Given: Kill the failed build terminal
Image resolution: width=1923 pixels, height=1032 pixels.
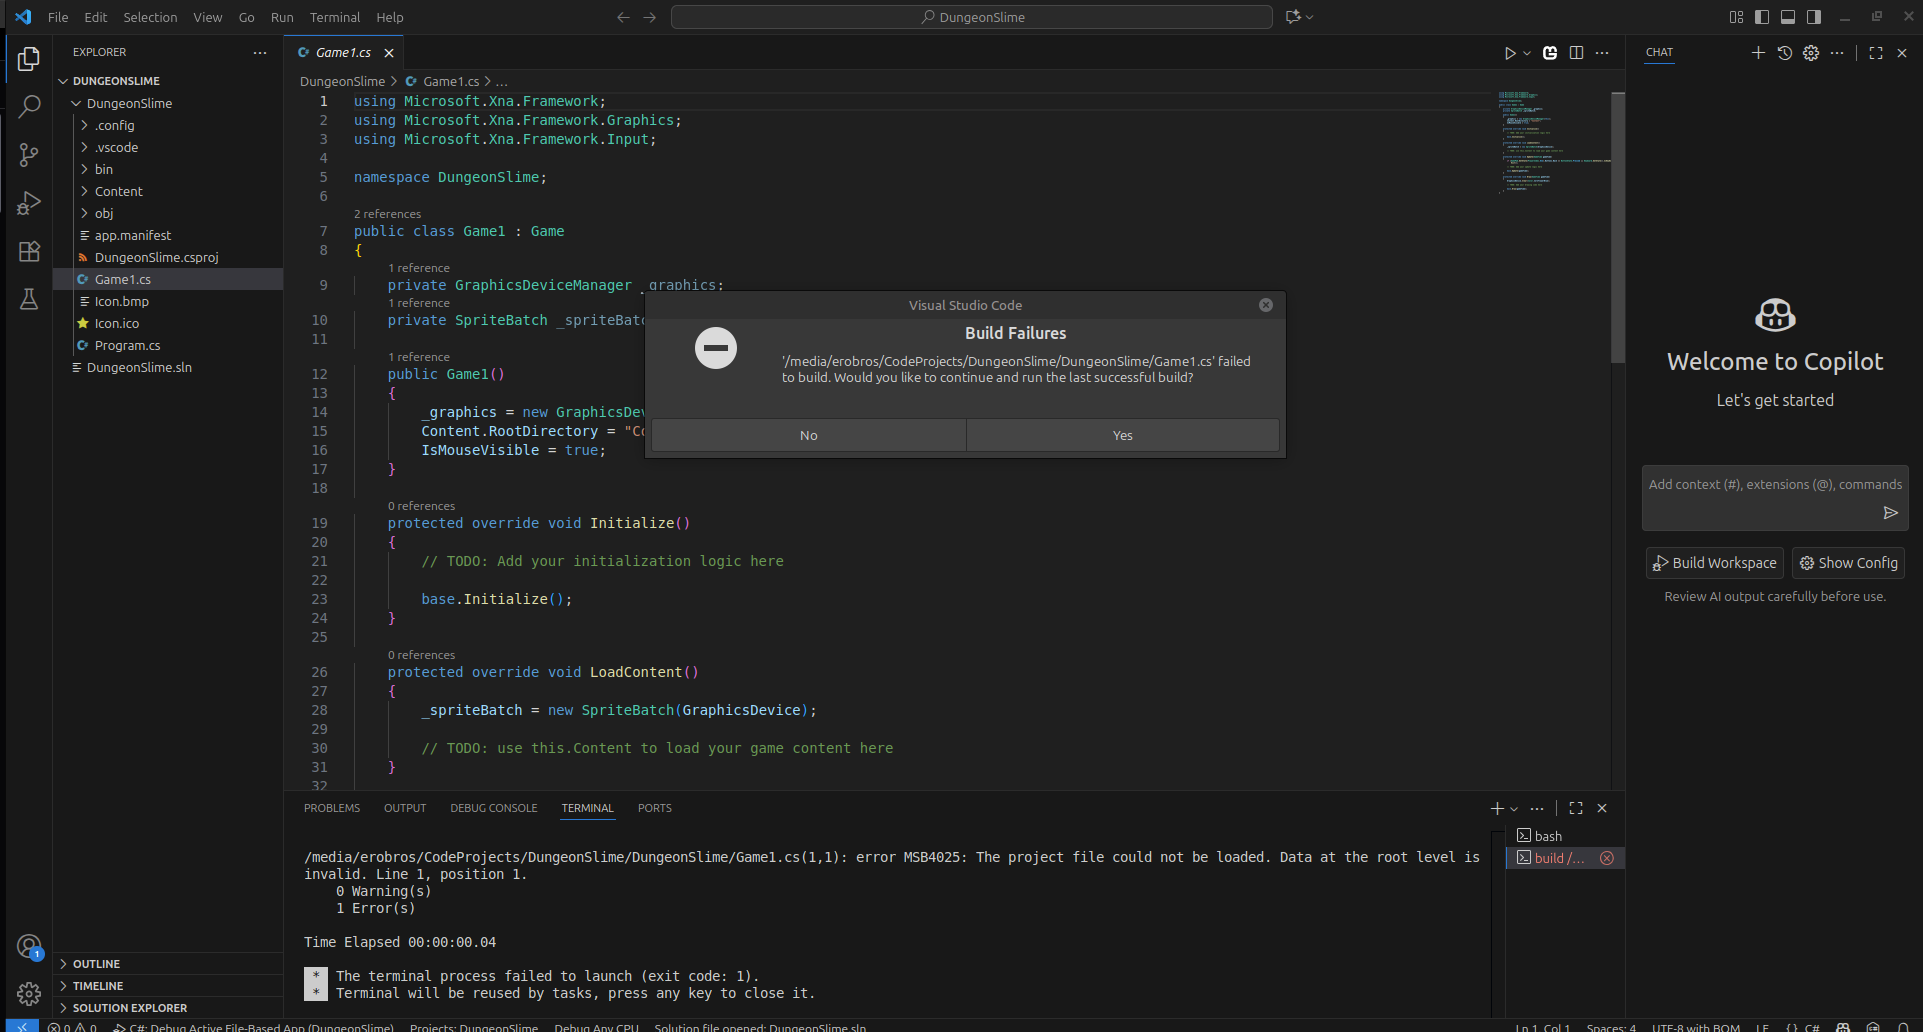Looking at the screenshot, I should click(1606, 858).
